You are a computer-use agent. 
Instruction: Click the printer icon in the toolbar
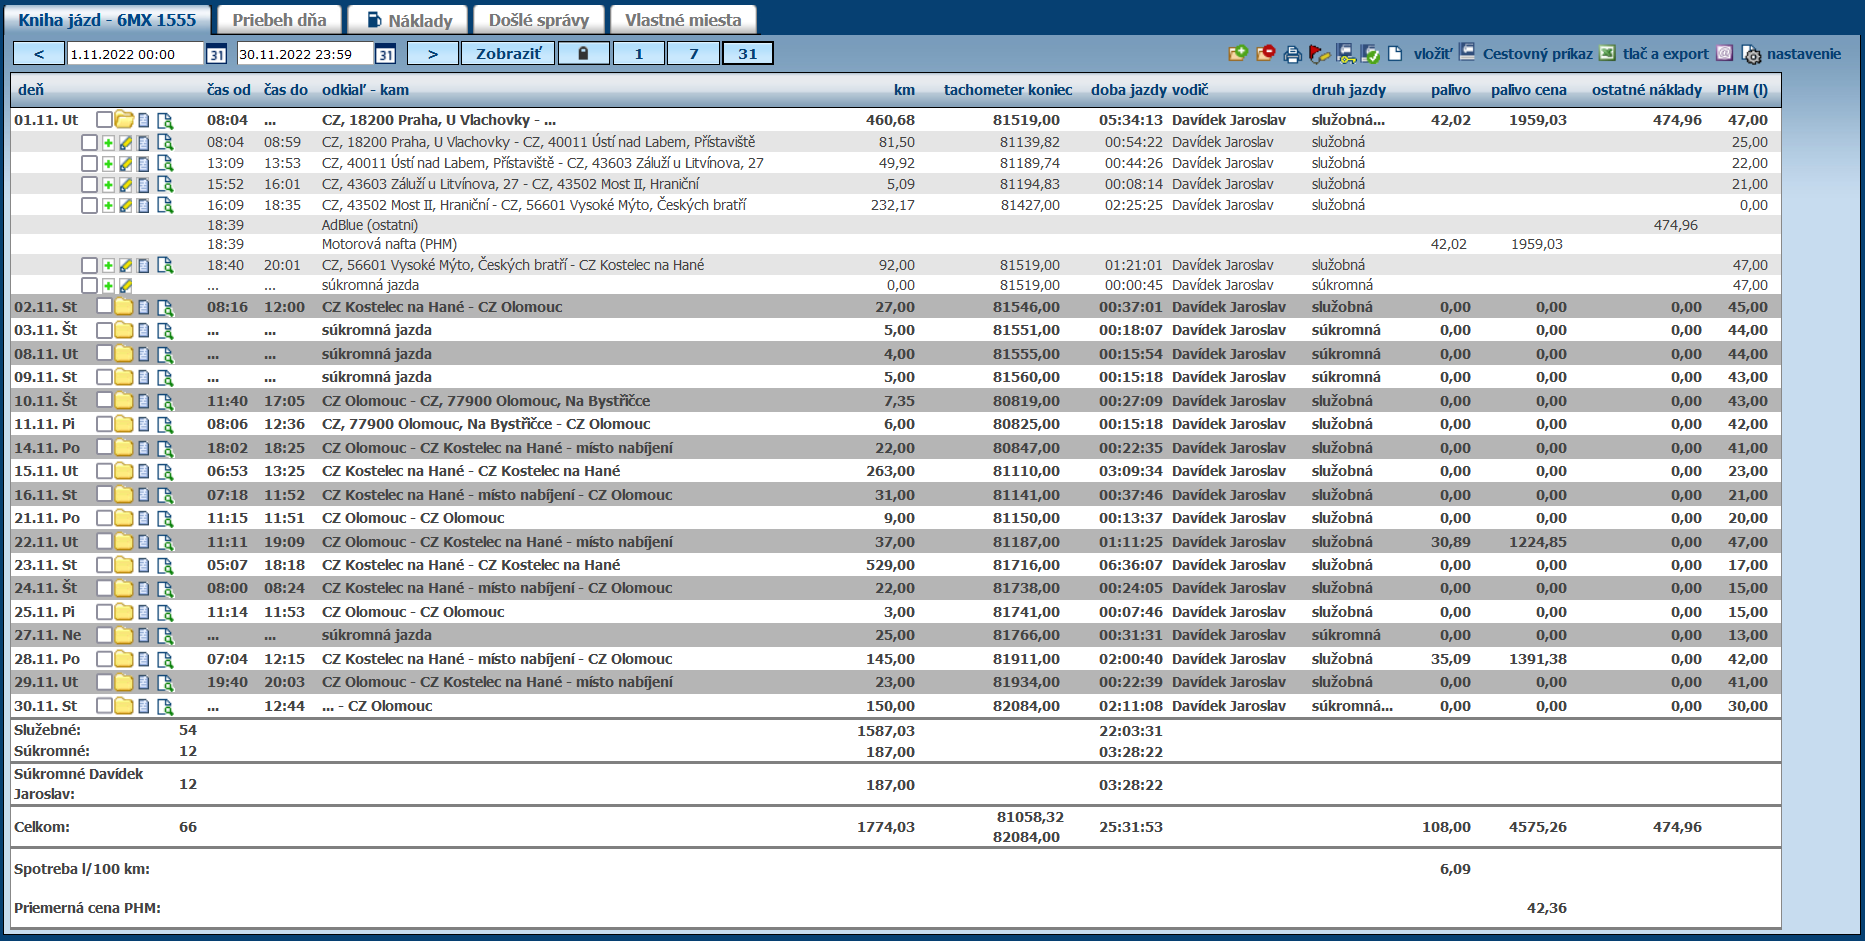pos(1292,54)
